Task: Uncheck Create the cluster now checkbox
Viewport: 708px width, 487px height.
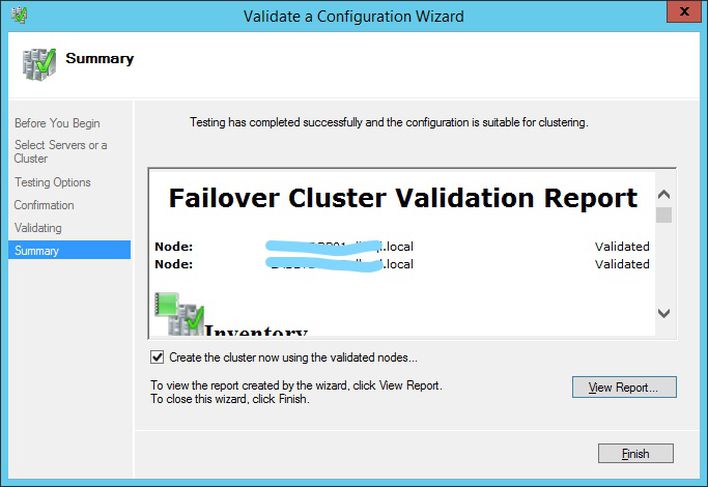Action: (x=157, y=357)
